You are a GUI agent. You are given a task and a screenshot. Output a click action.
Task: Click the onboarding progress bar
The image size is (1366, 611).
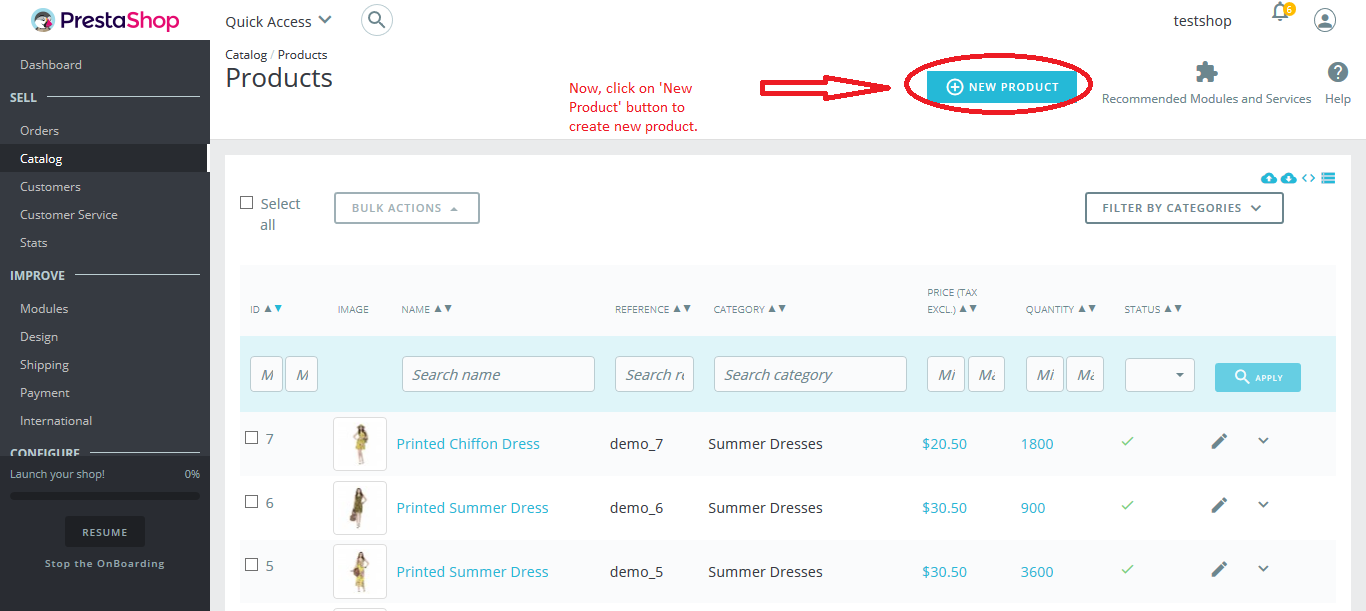click(x=105, y=495)
